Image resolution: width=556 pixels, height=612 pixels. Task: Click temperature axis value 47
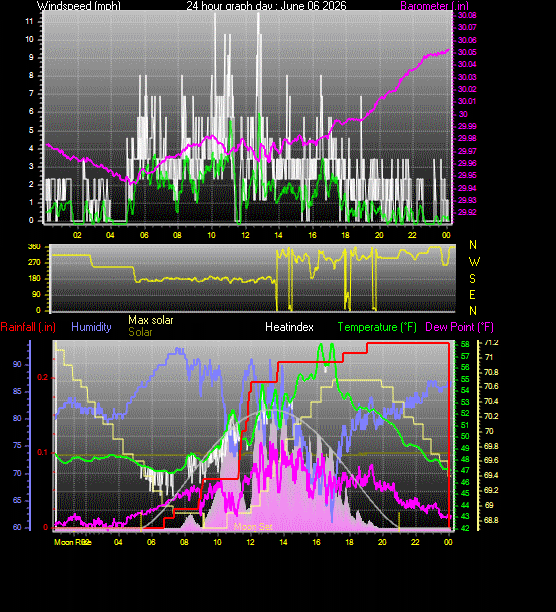pos(465,471)
